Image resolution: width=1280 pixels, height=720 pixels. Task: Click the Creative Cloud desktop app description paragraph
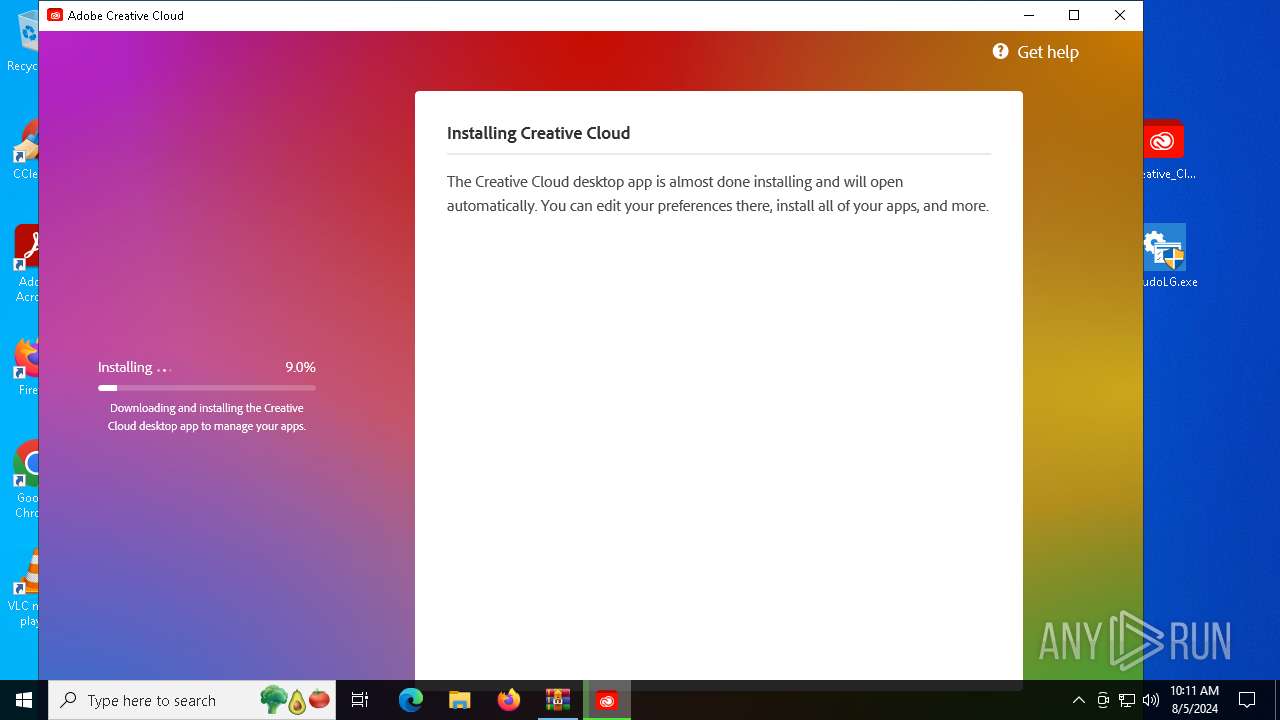pos(718,194)
